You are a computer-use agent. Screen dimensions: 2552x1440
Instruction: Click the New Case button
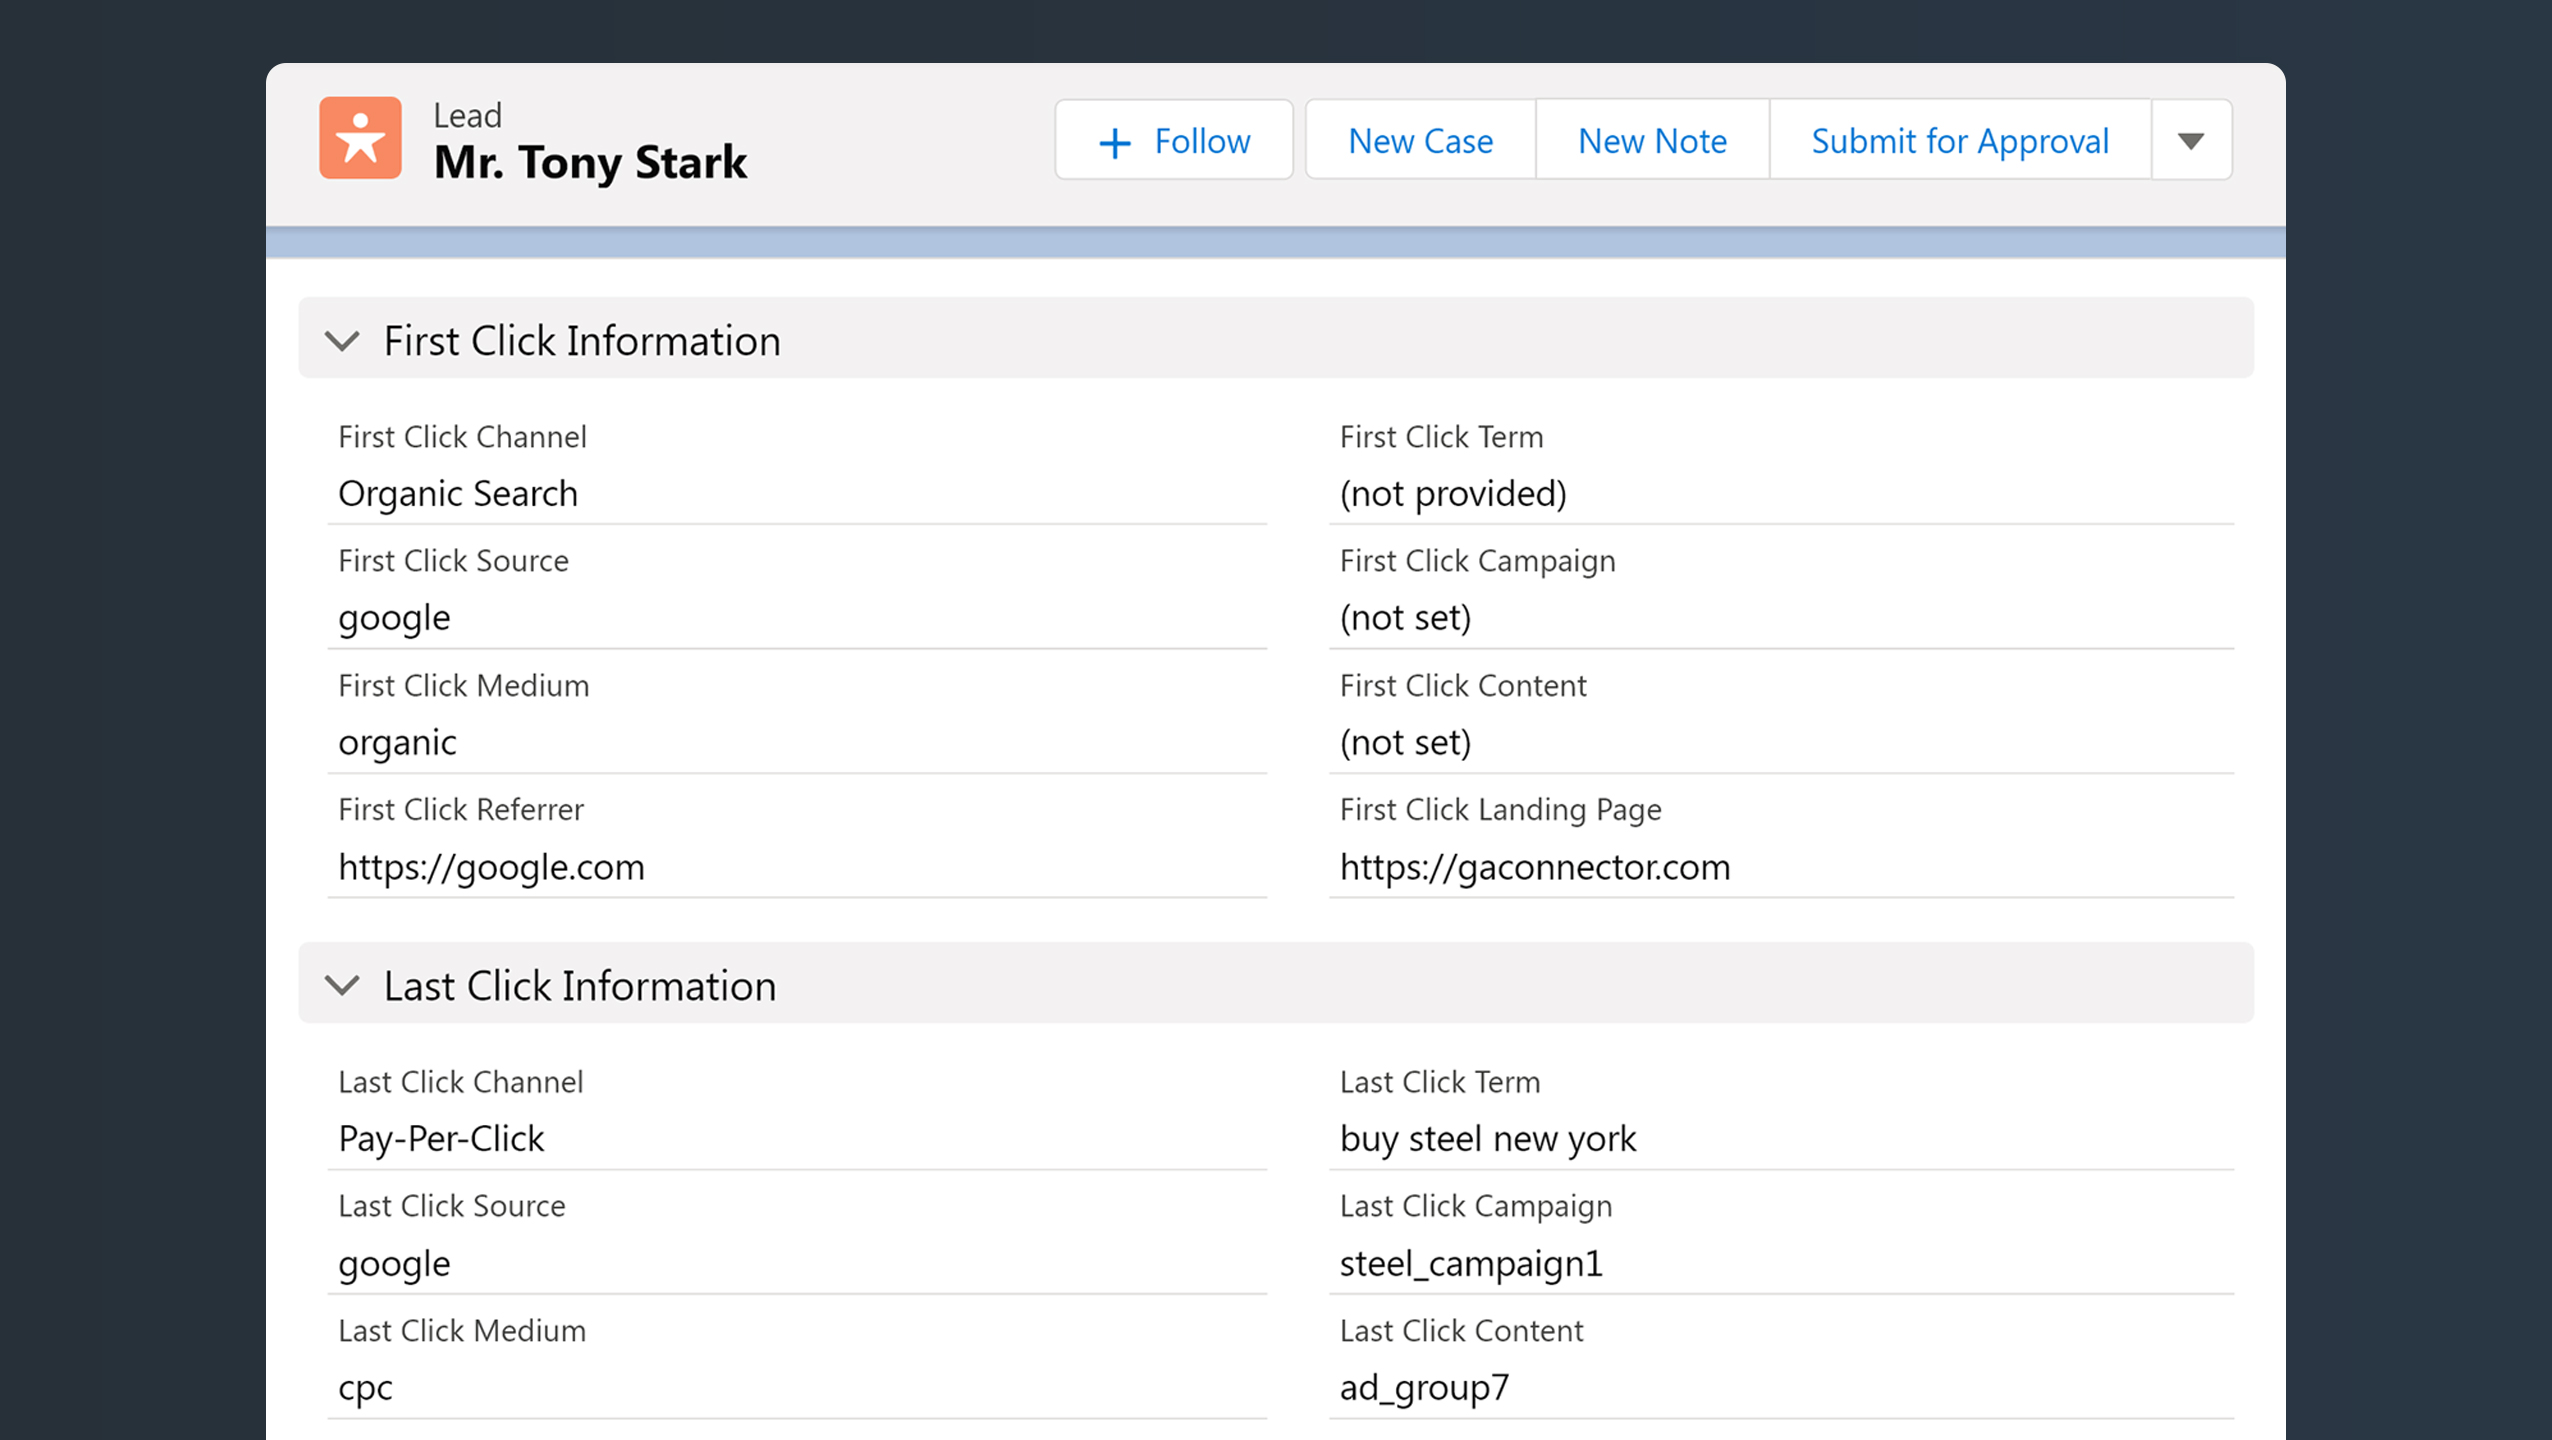click(x=1420, y=141)
